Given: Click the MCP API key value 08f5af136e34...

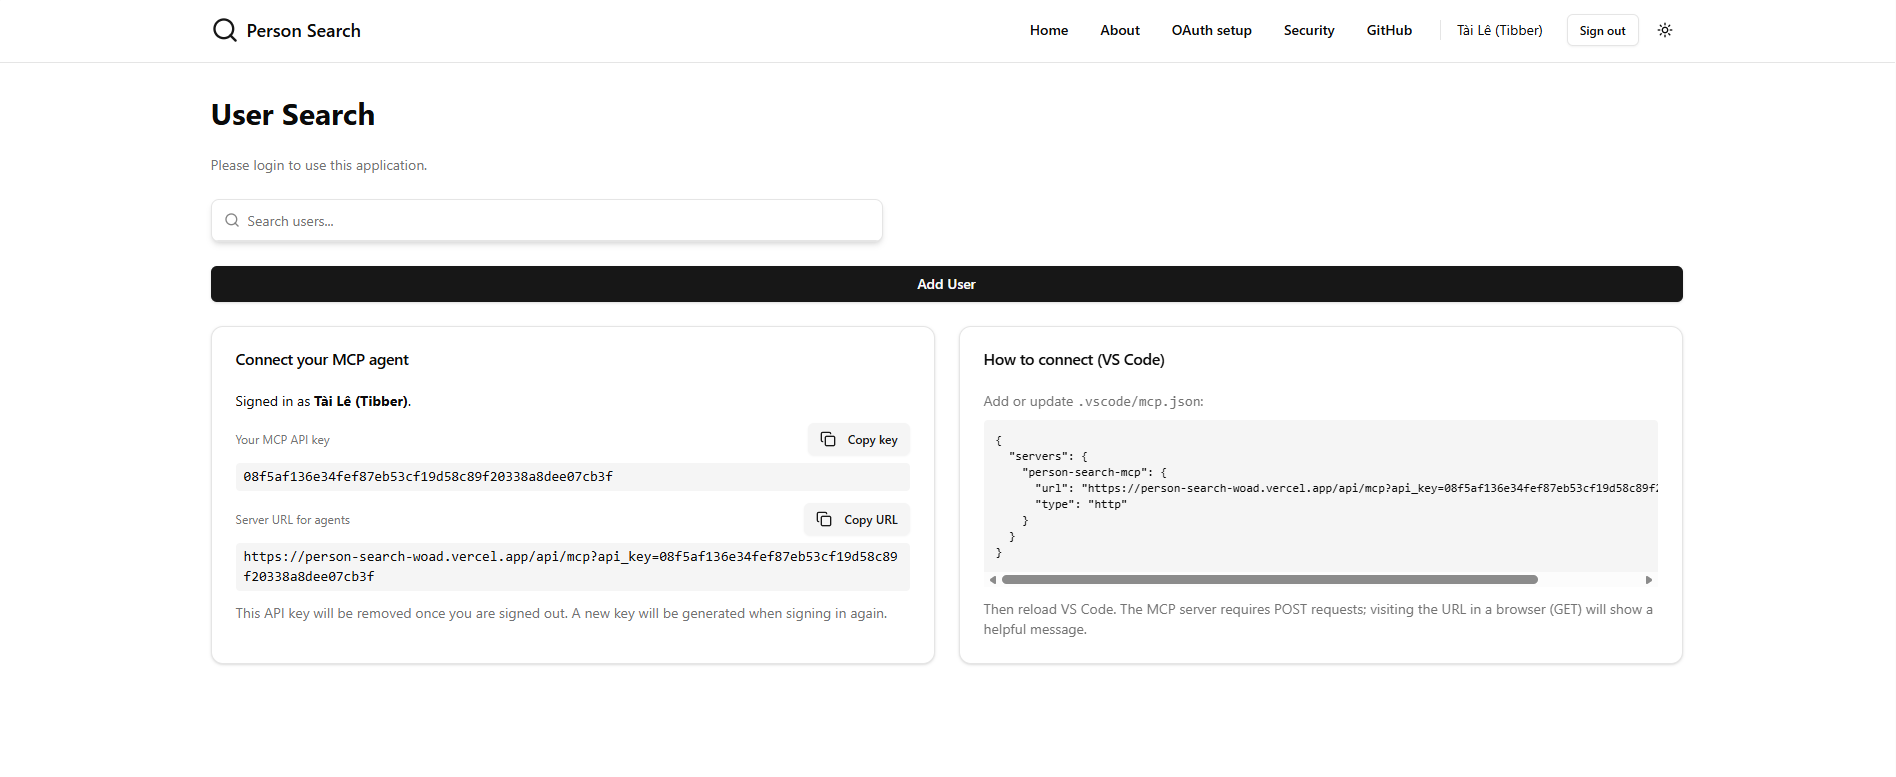Looking at the screenshot, I should (x=572, y=477).
